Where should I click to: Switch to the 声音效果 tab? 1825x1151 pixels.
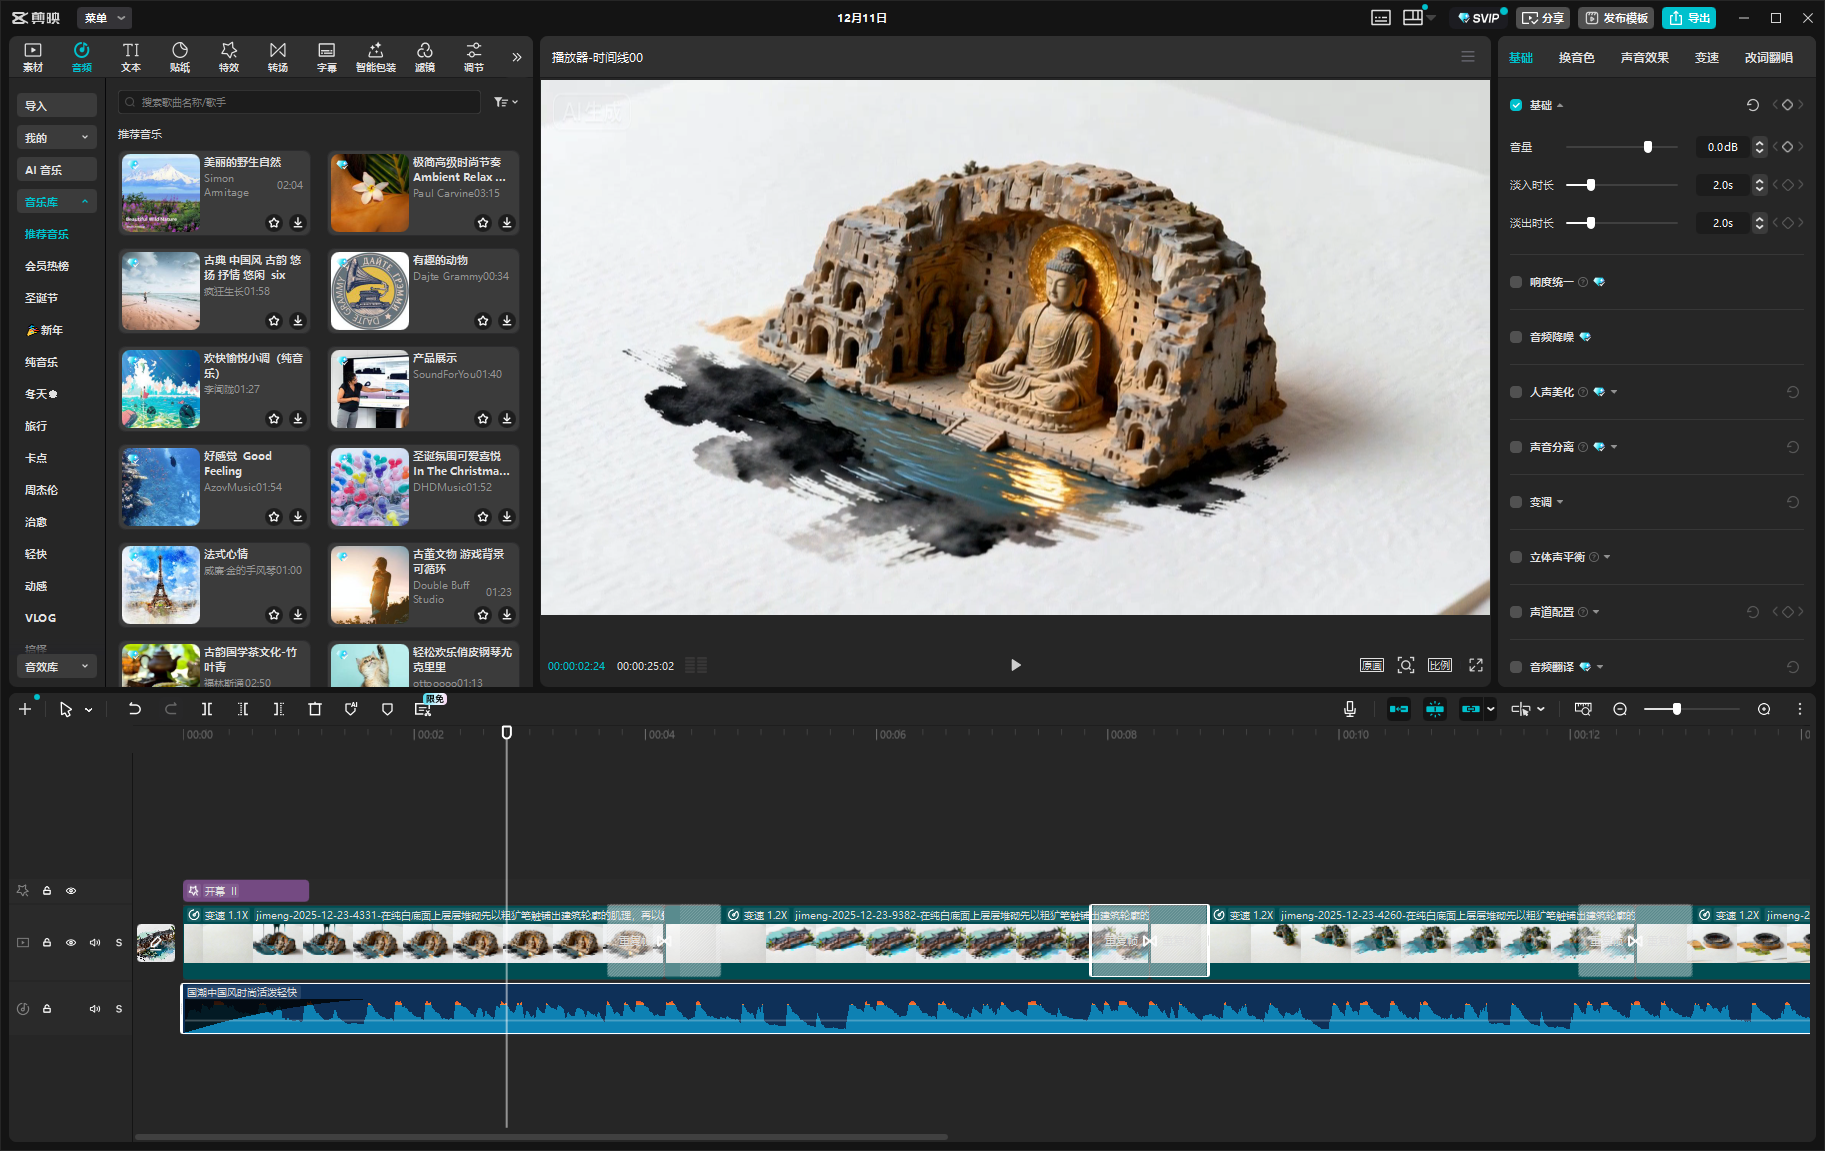(1644, 58)
